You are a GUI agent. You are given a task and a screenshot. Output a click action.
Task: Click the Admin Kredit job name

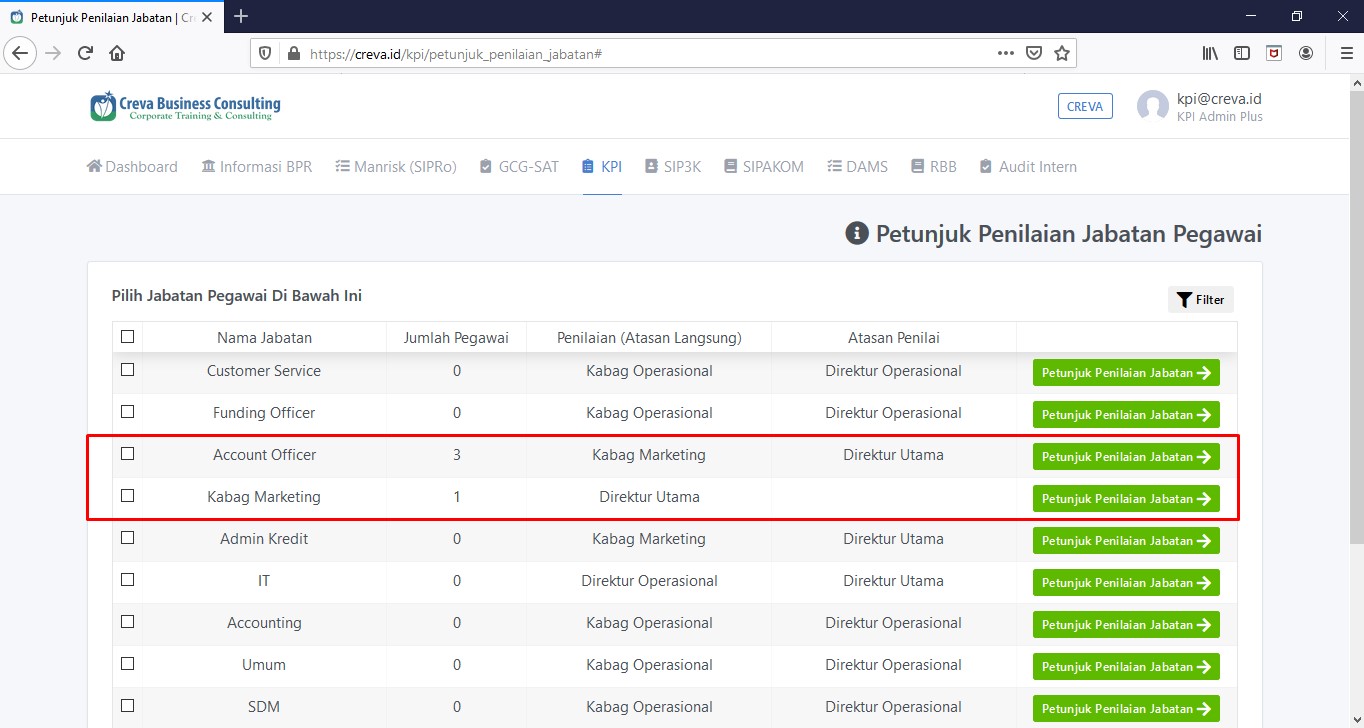(264, 539)
